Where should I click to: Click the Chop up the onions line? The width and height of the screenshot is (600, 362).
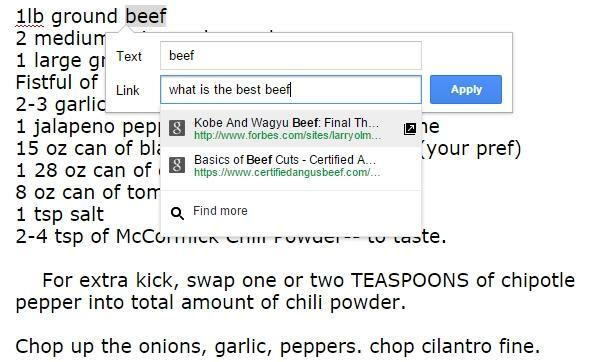click(278, 346)
